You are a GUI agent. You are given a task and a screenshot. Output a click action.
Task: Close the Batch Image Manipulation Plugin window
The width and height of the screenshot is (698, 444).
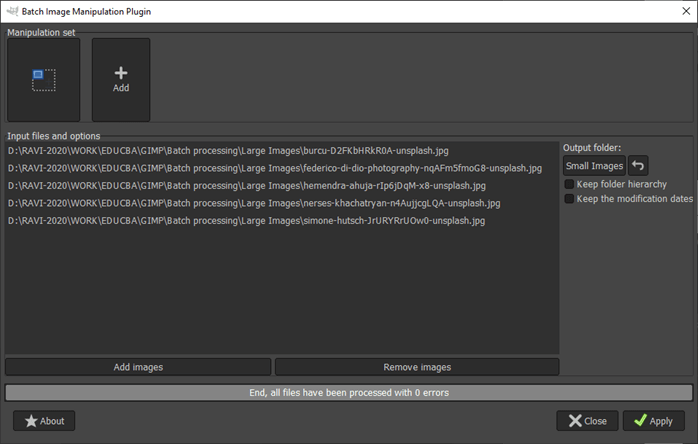click(x=686, y=11)
